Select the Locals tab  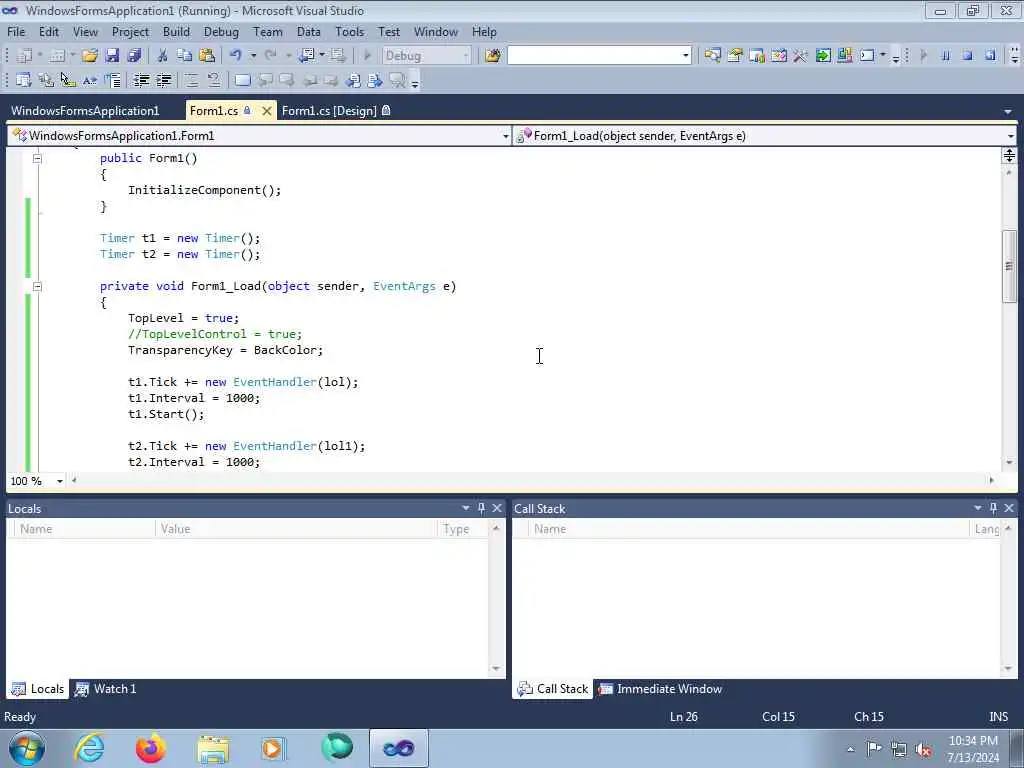(x=38, y=688)
